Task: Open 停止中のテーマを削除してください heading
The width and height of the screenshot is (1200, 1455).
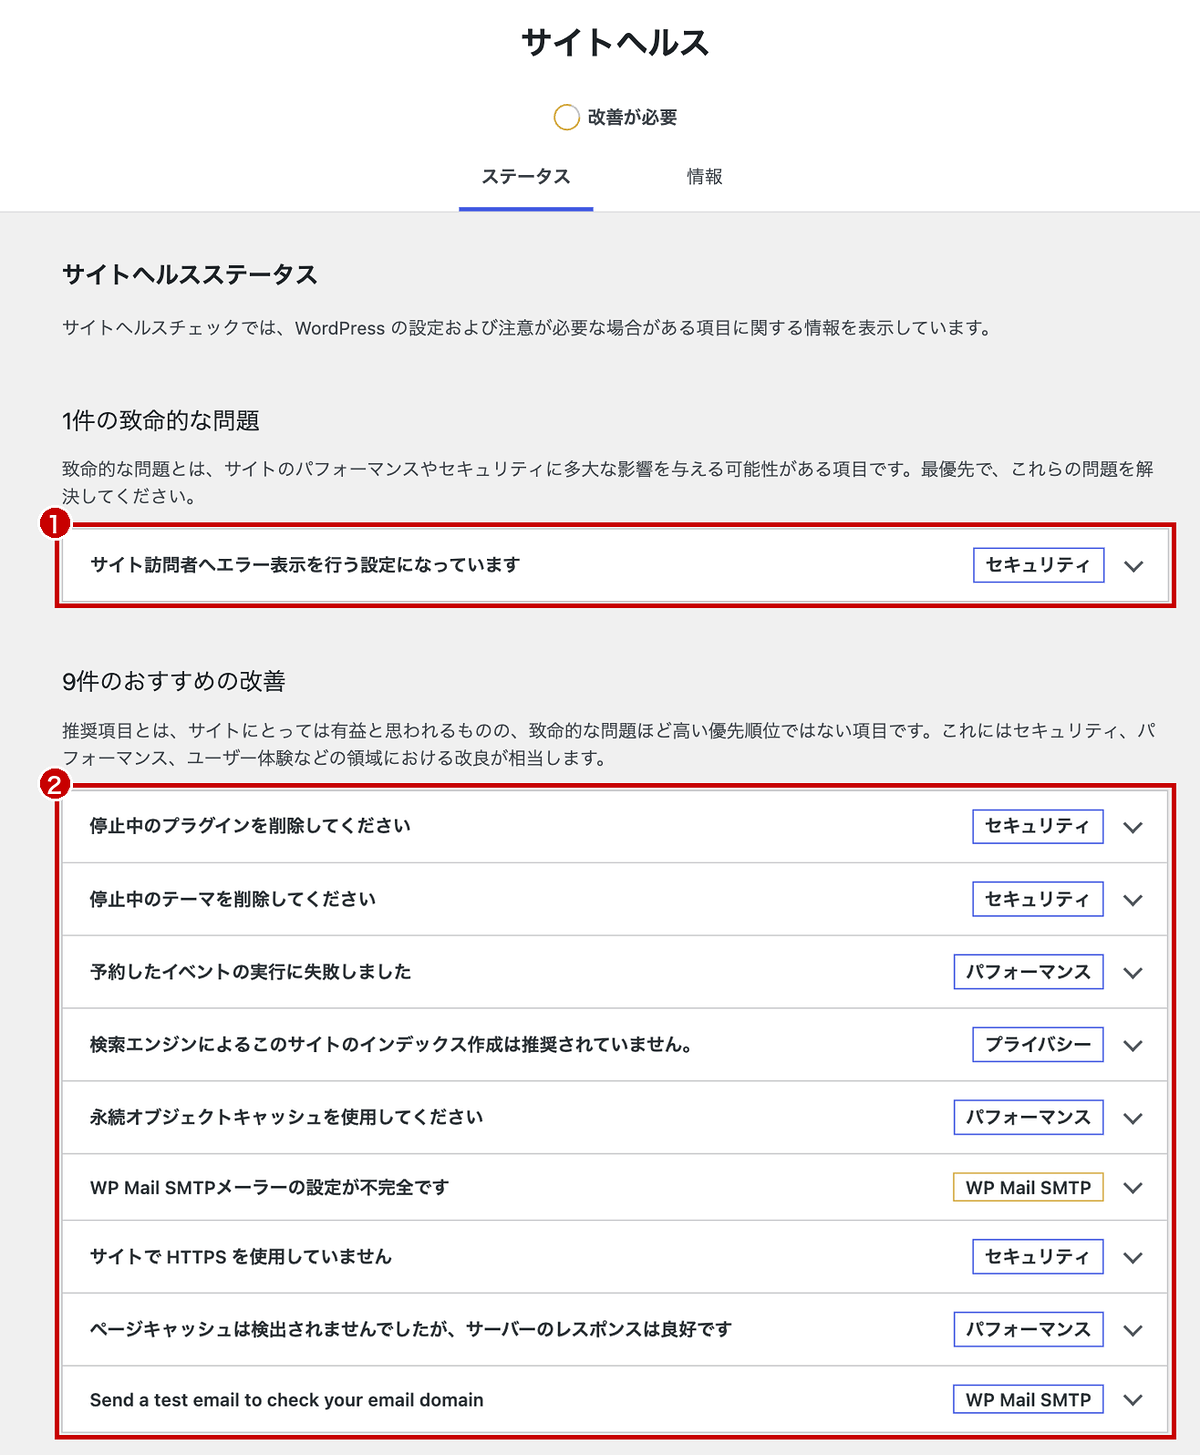Action: click(233, 899)
